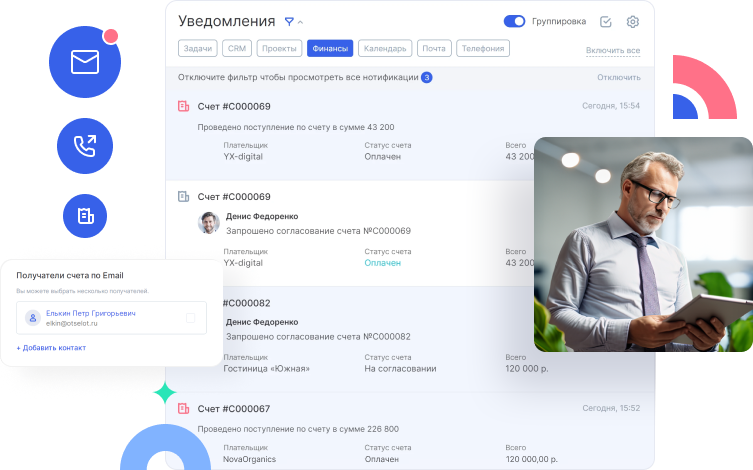Click the blue invoice document circle icon
This screenshot has width=753, height=470.
85,216
